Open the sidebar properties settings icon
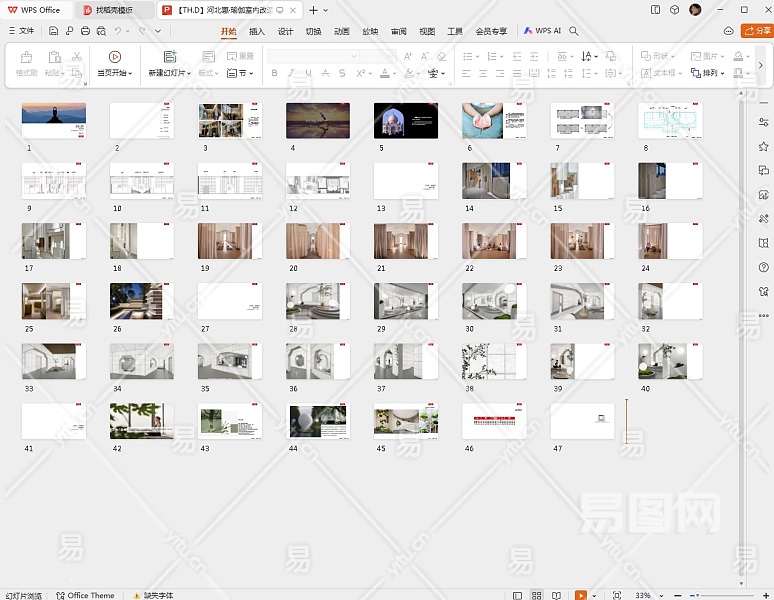 763,122
